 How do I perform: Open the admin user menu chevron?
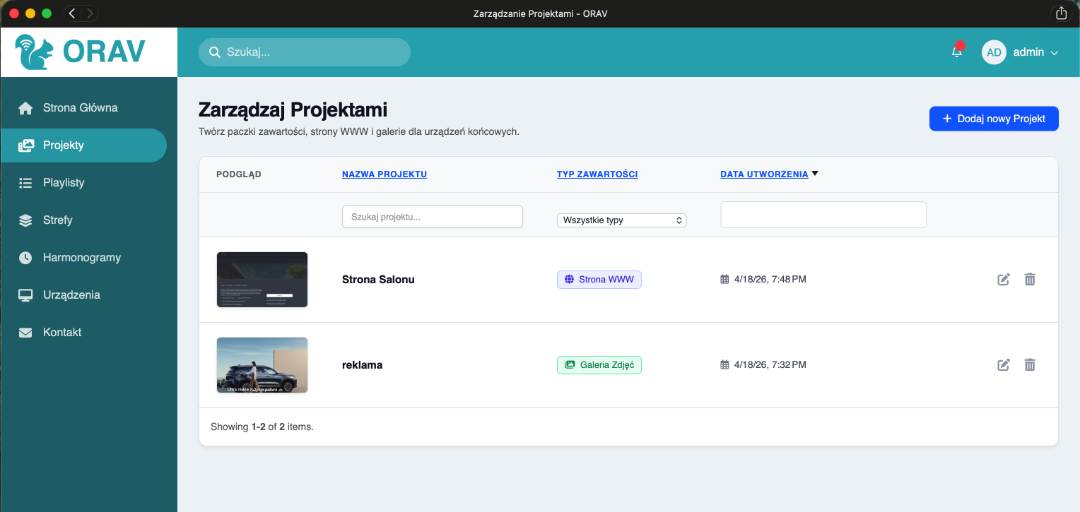[x=1054, y=53]
